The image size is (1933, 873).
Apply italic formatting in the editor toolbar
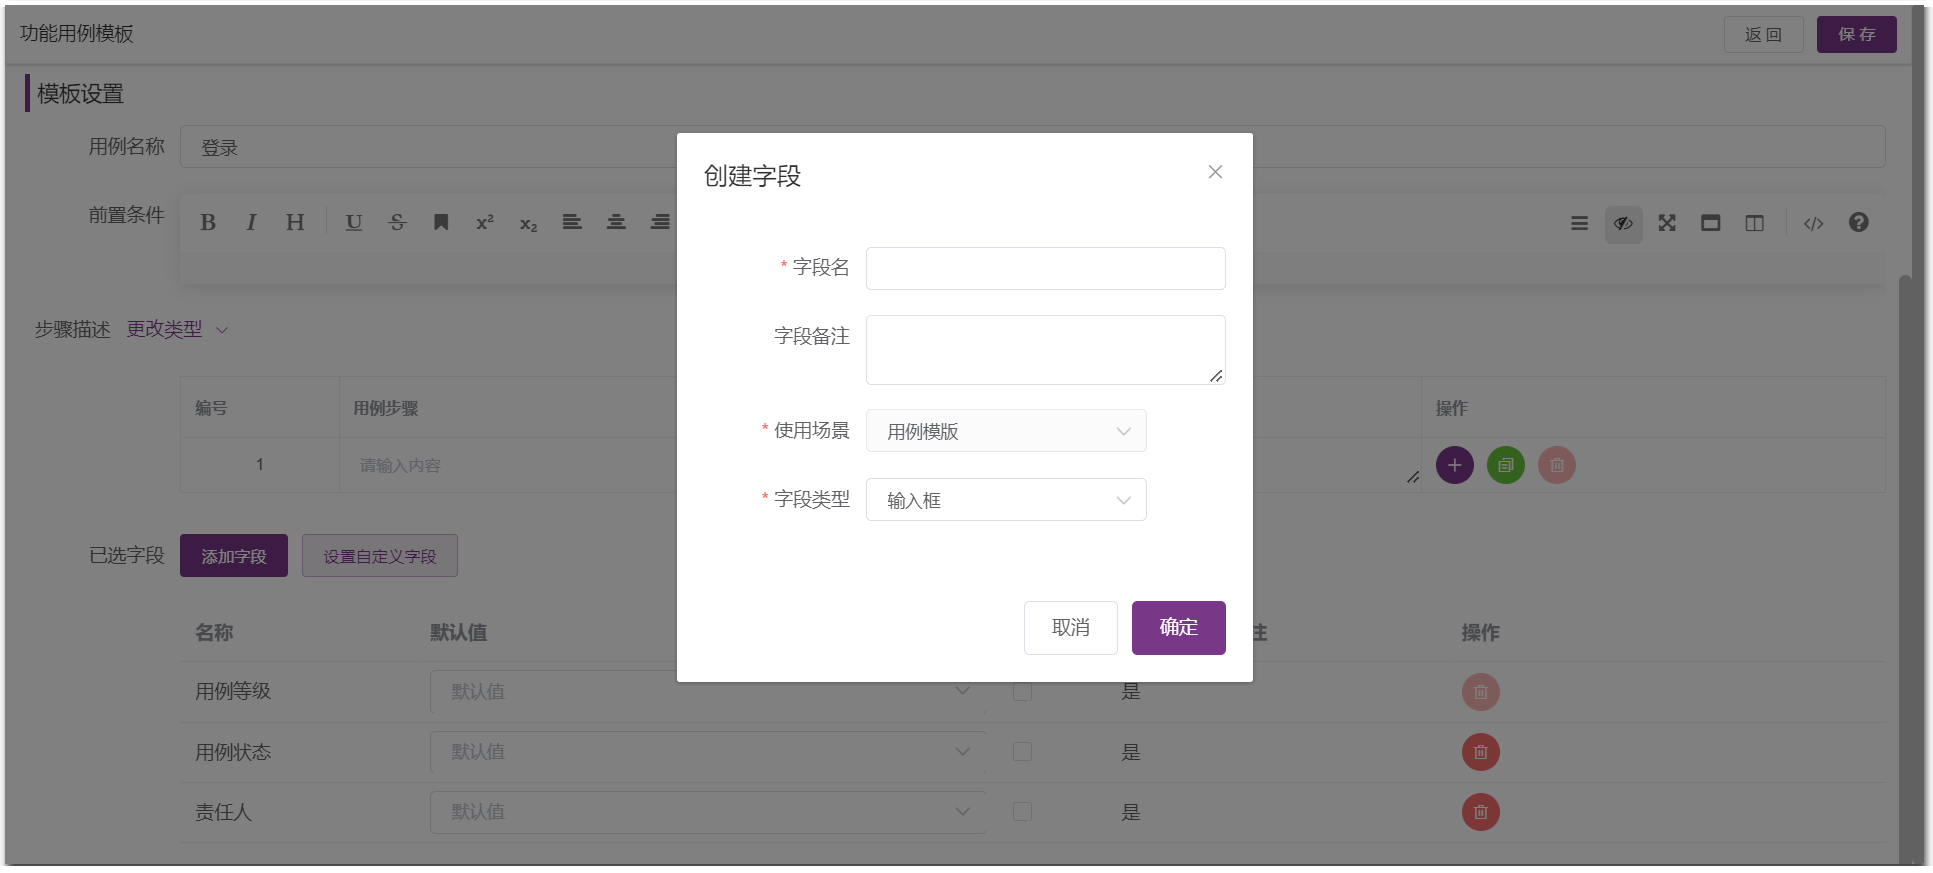click(x=251, y=222)
